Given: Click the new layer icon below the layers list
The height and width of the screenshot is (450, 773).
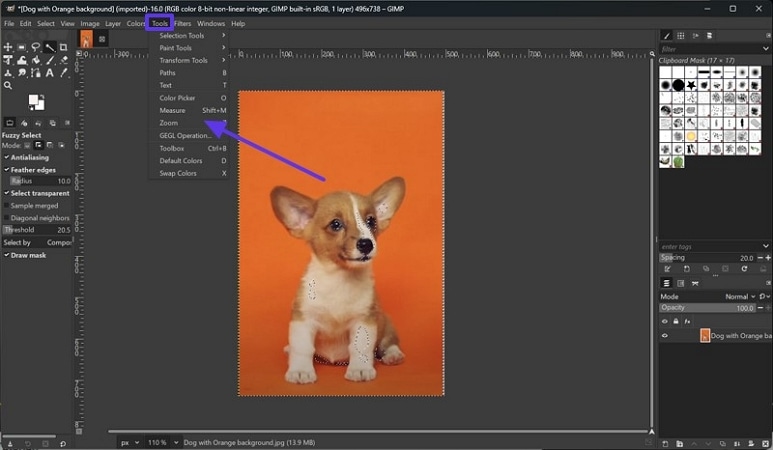Looking at the screenshot, I should point(665,444).
